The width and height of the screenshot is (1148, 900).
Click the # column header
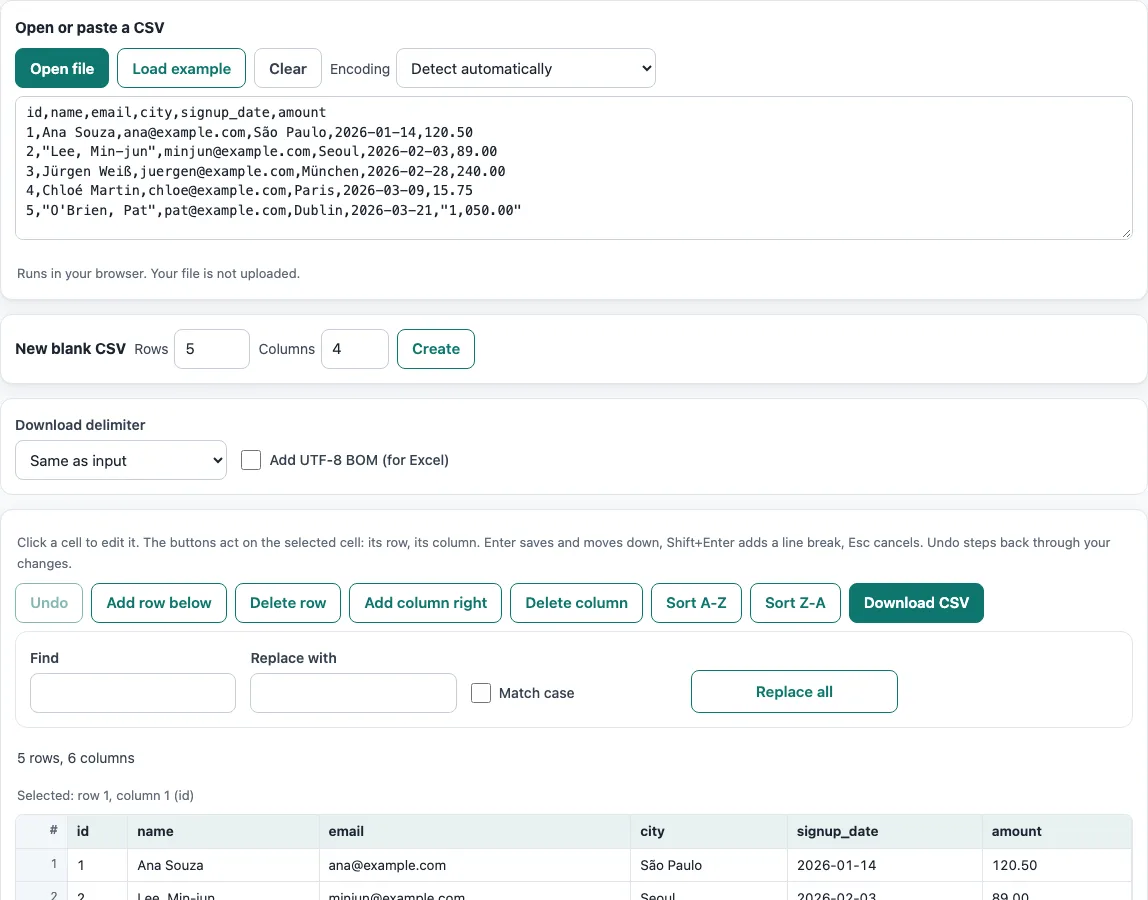click(x=42, y=831)
